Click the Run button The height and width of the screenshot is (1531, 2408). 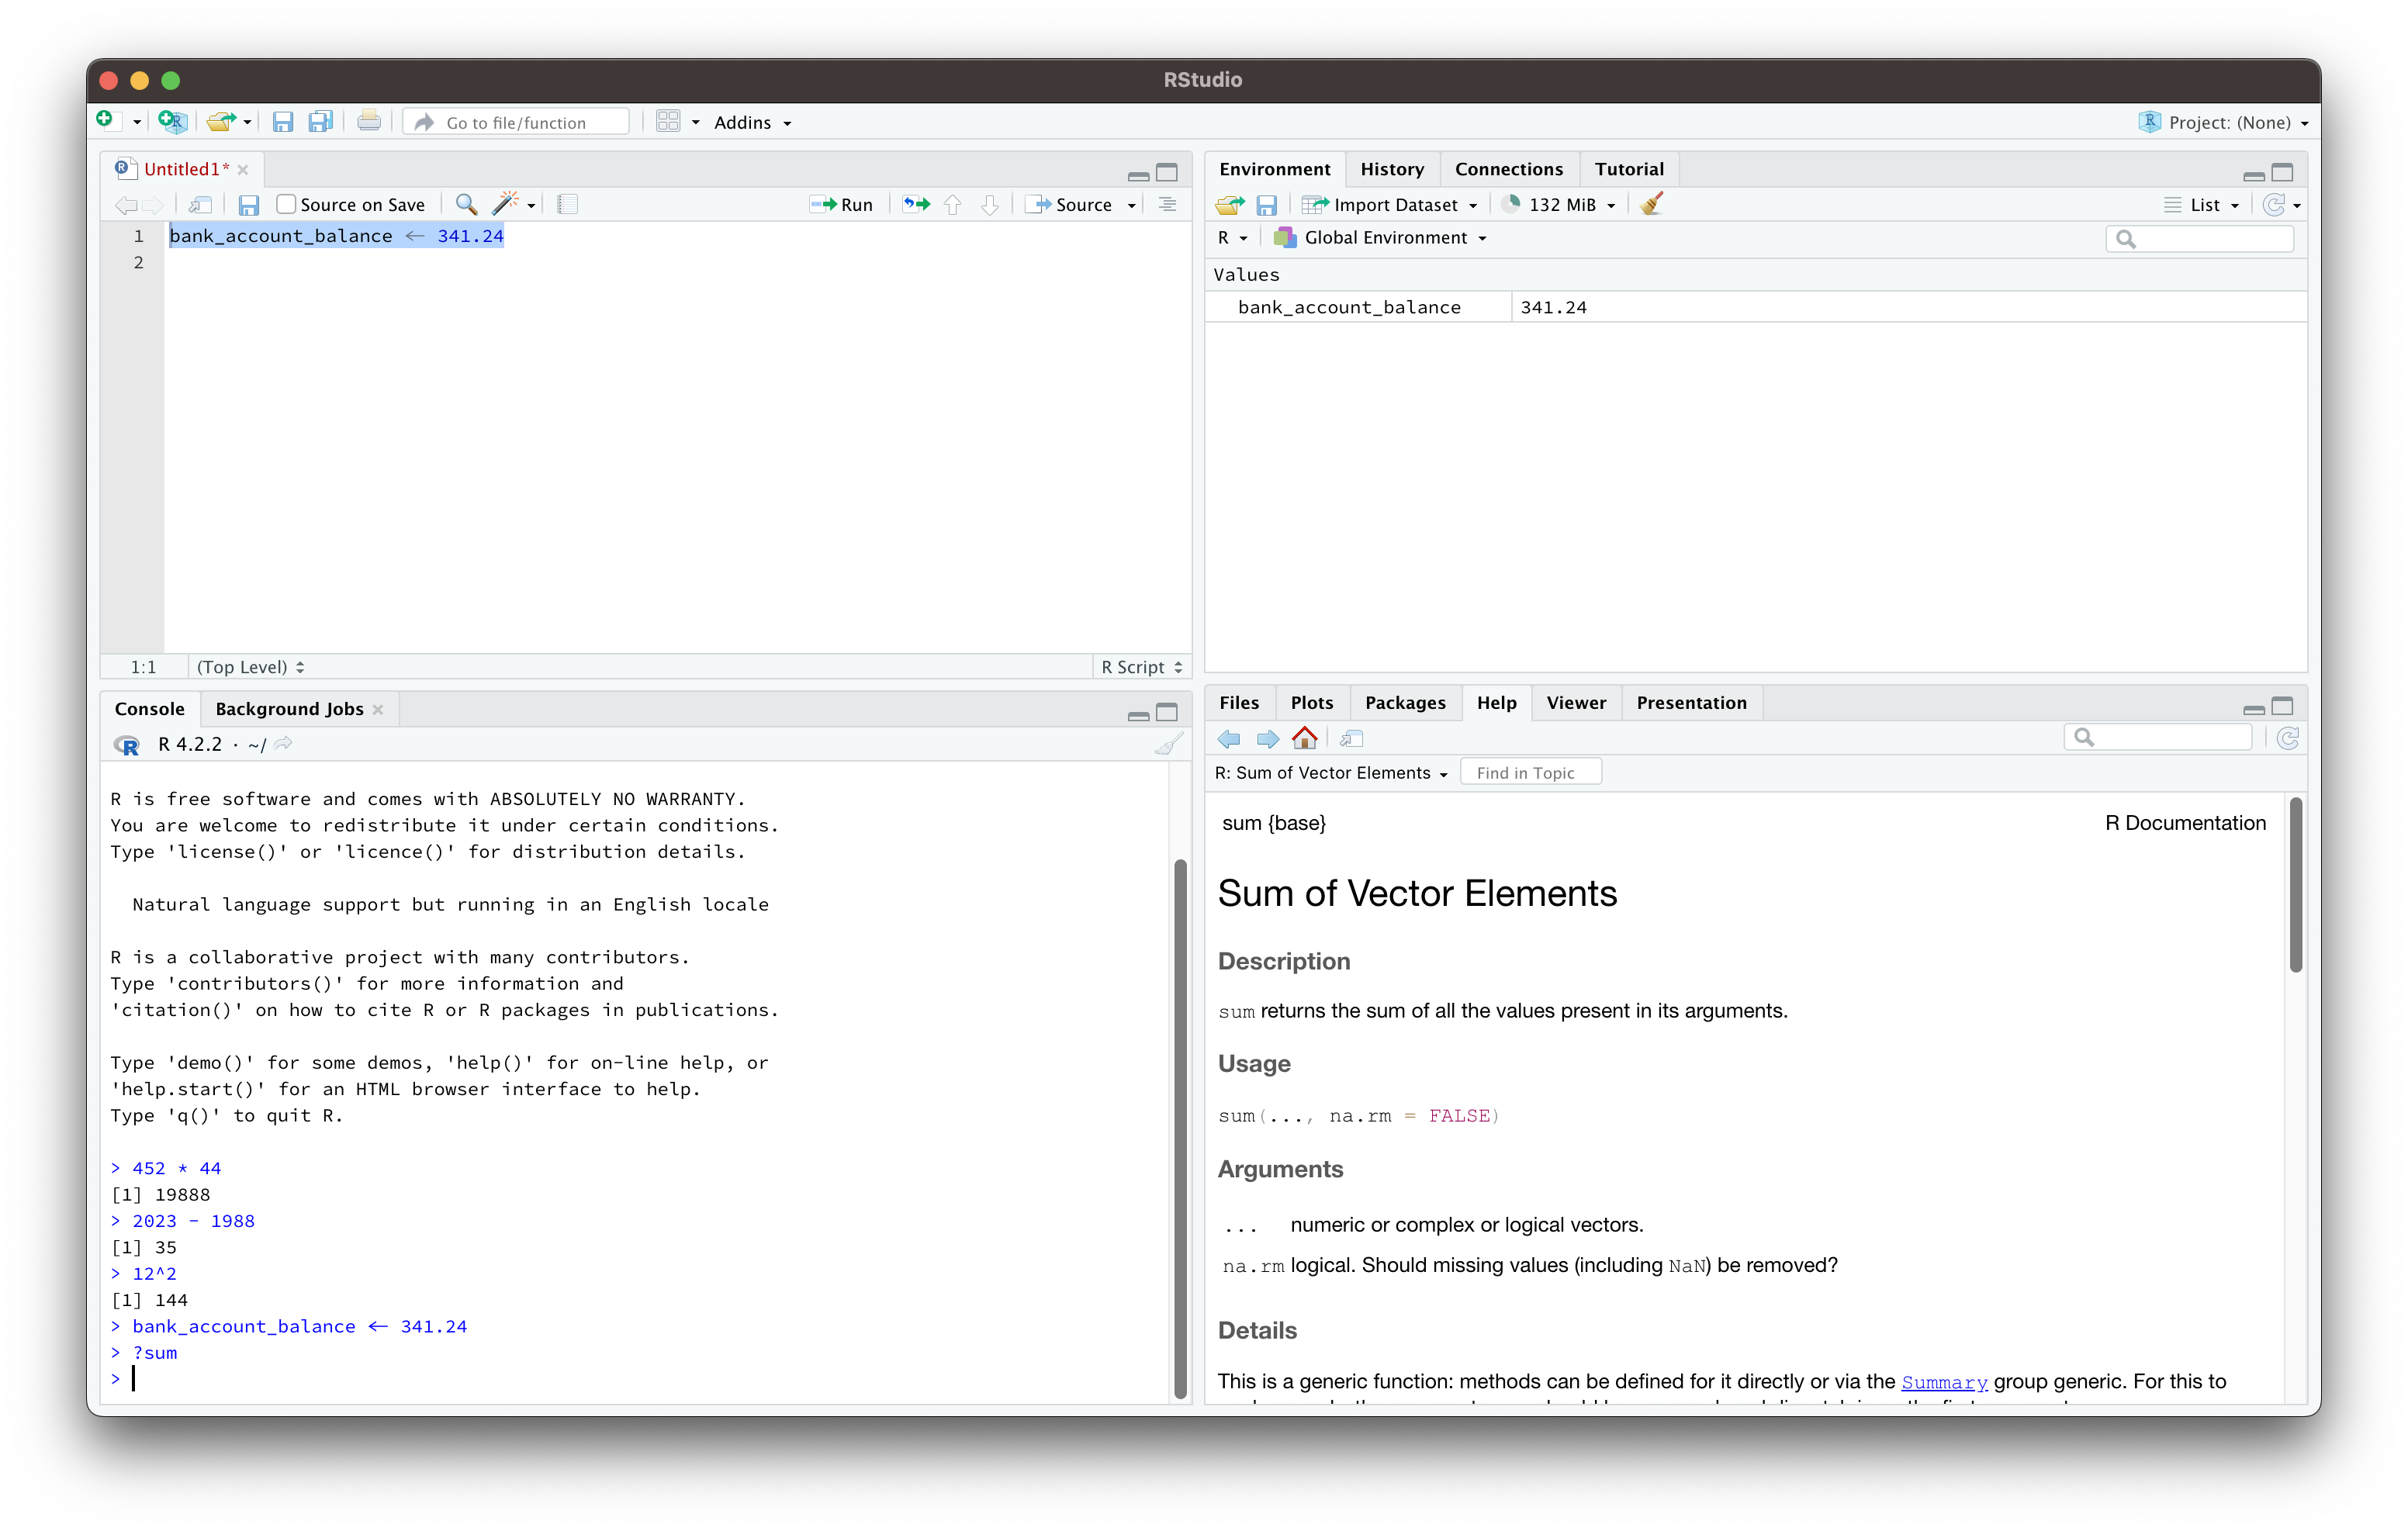pos(842,204)
